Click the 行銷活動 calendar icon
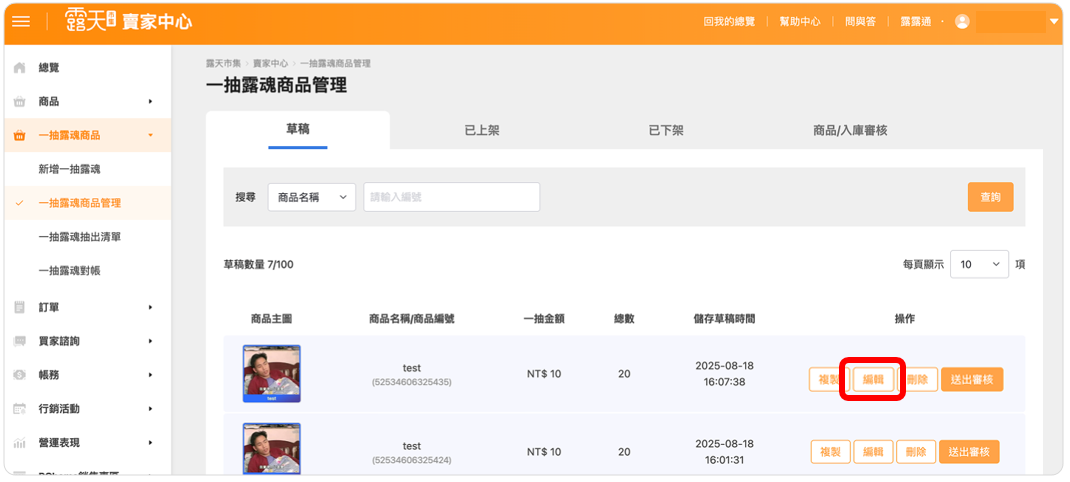Screen dimensions: 1070x482 (19, 409)
